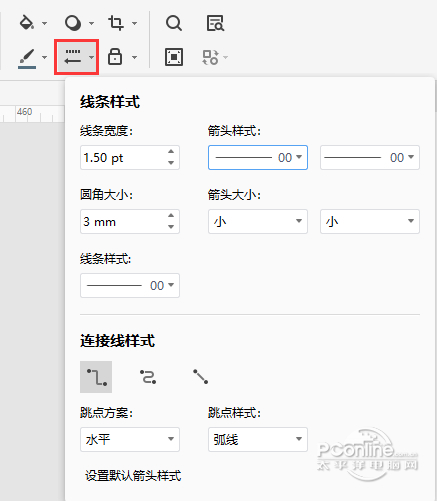Select the crop tool icon

116,23
